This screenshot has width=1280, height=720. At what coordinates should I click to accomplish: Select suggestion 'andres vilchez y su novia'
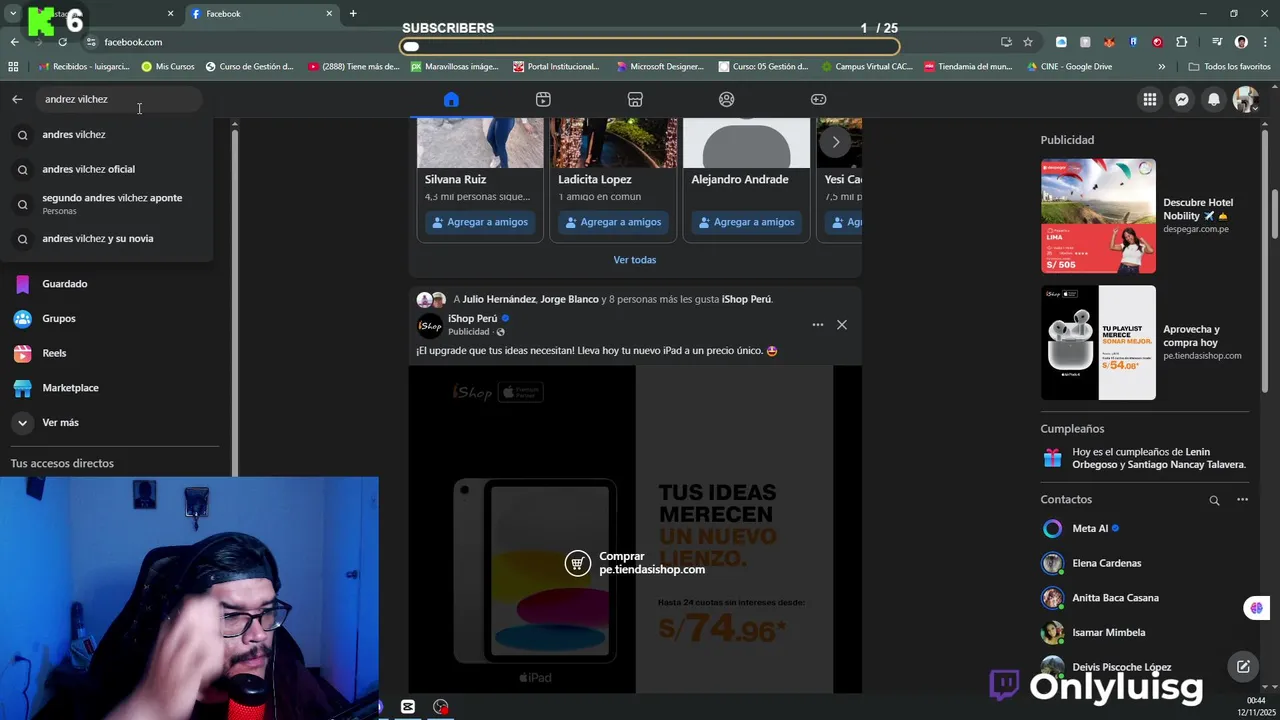tap(107, 239)
